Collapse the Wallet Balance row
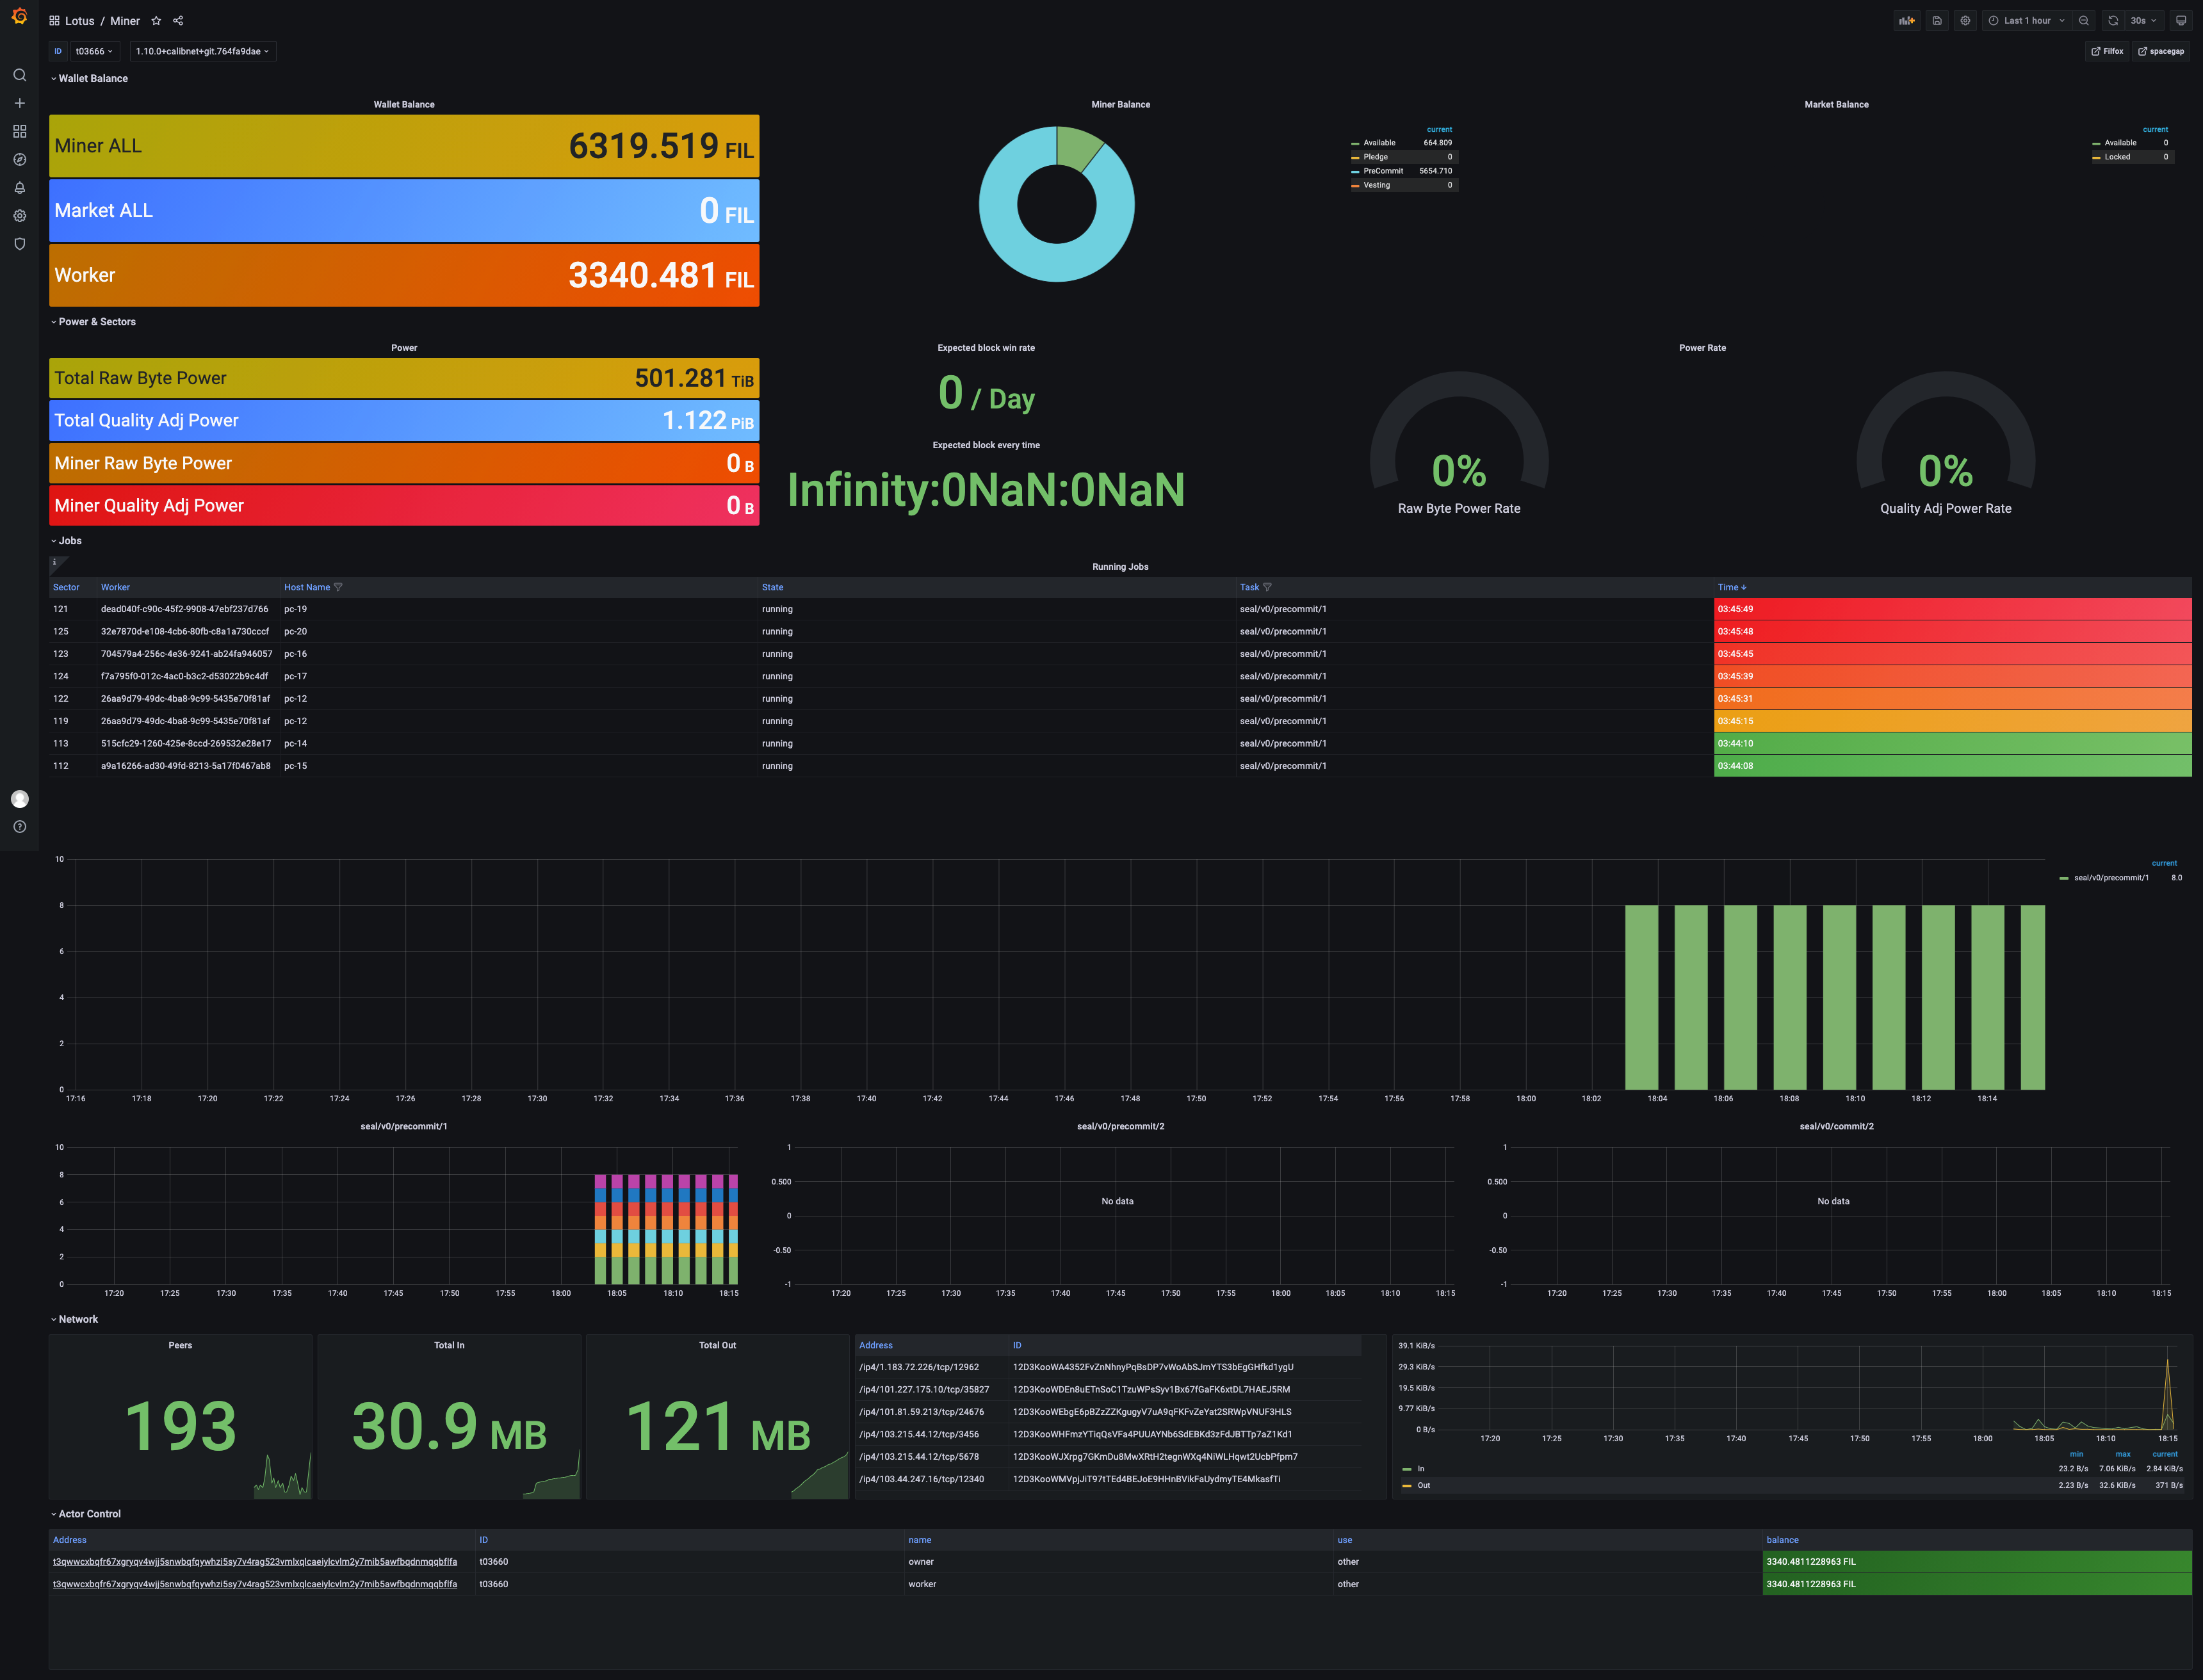The width and height of the screenshot is (2203, 1680). pos(92,78)
